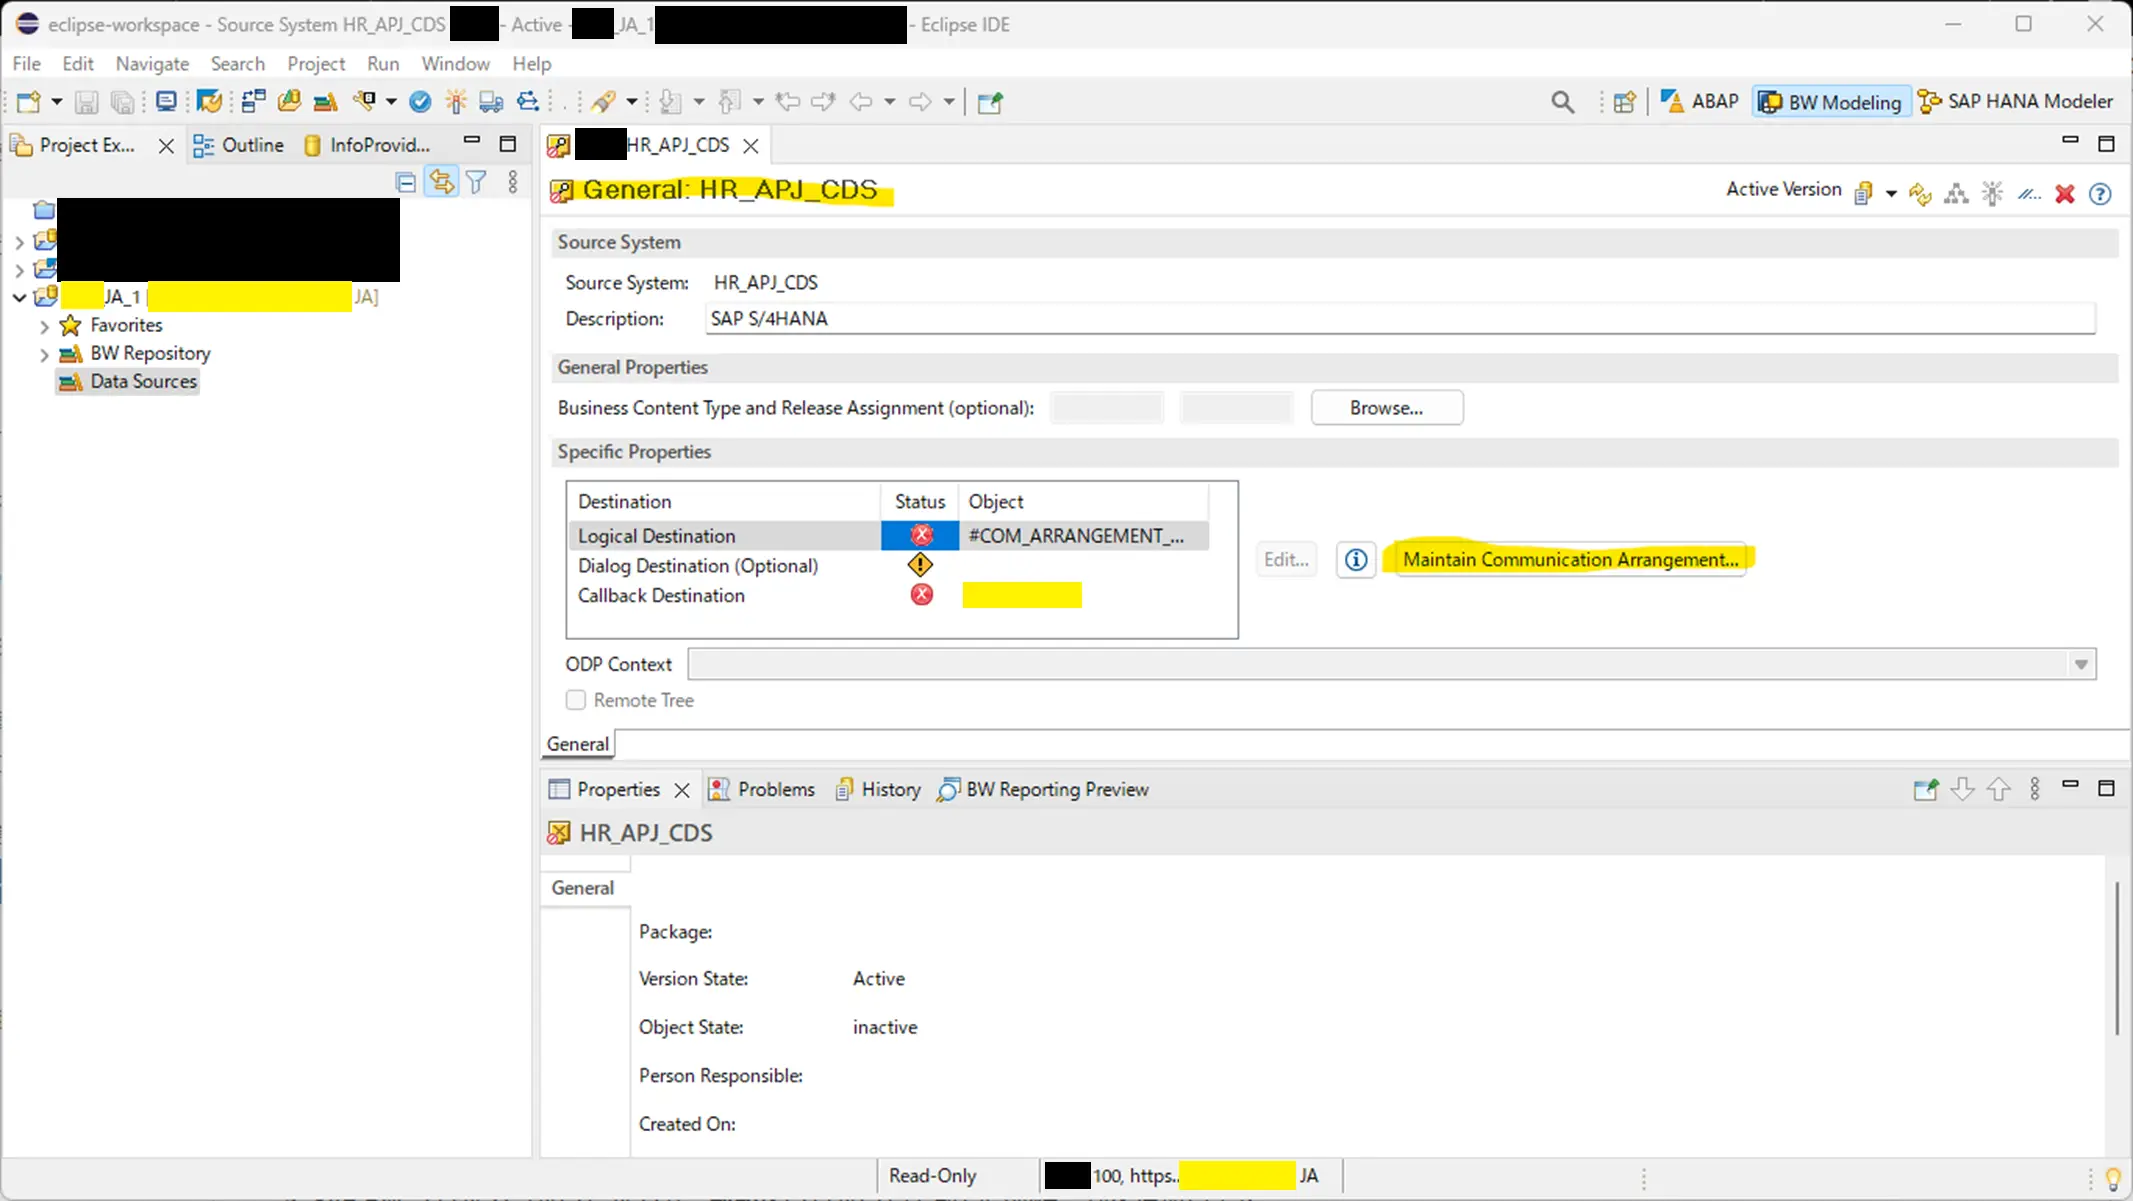
Task: Open the Project menu
Action: [x=316, y=63]
